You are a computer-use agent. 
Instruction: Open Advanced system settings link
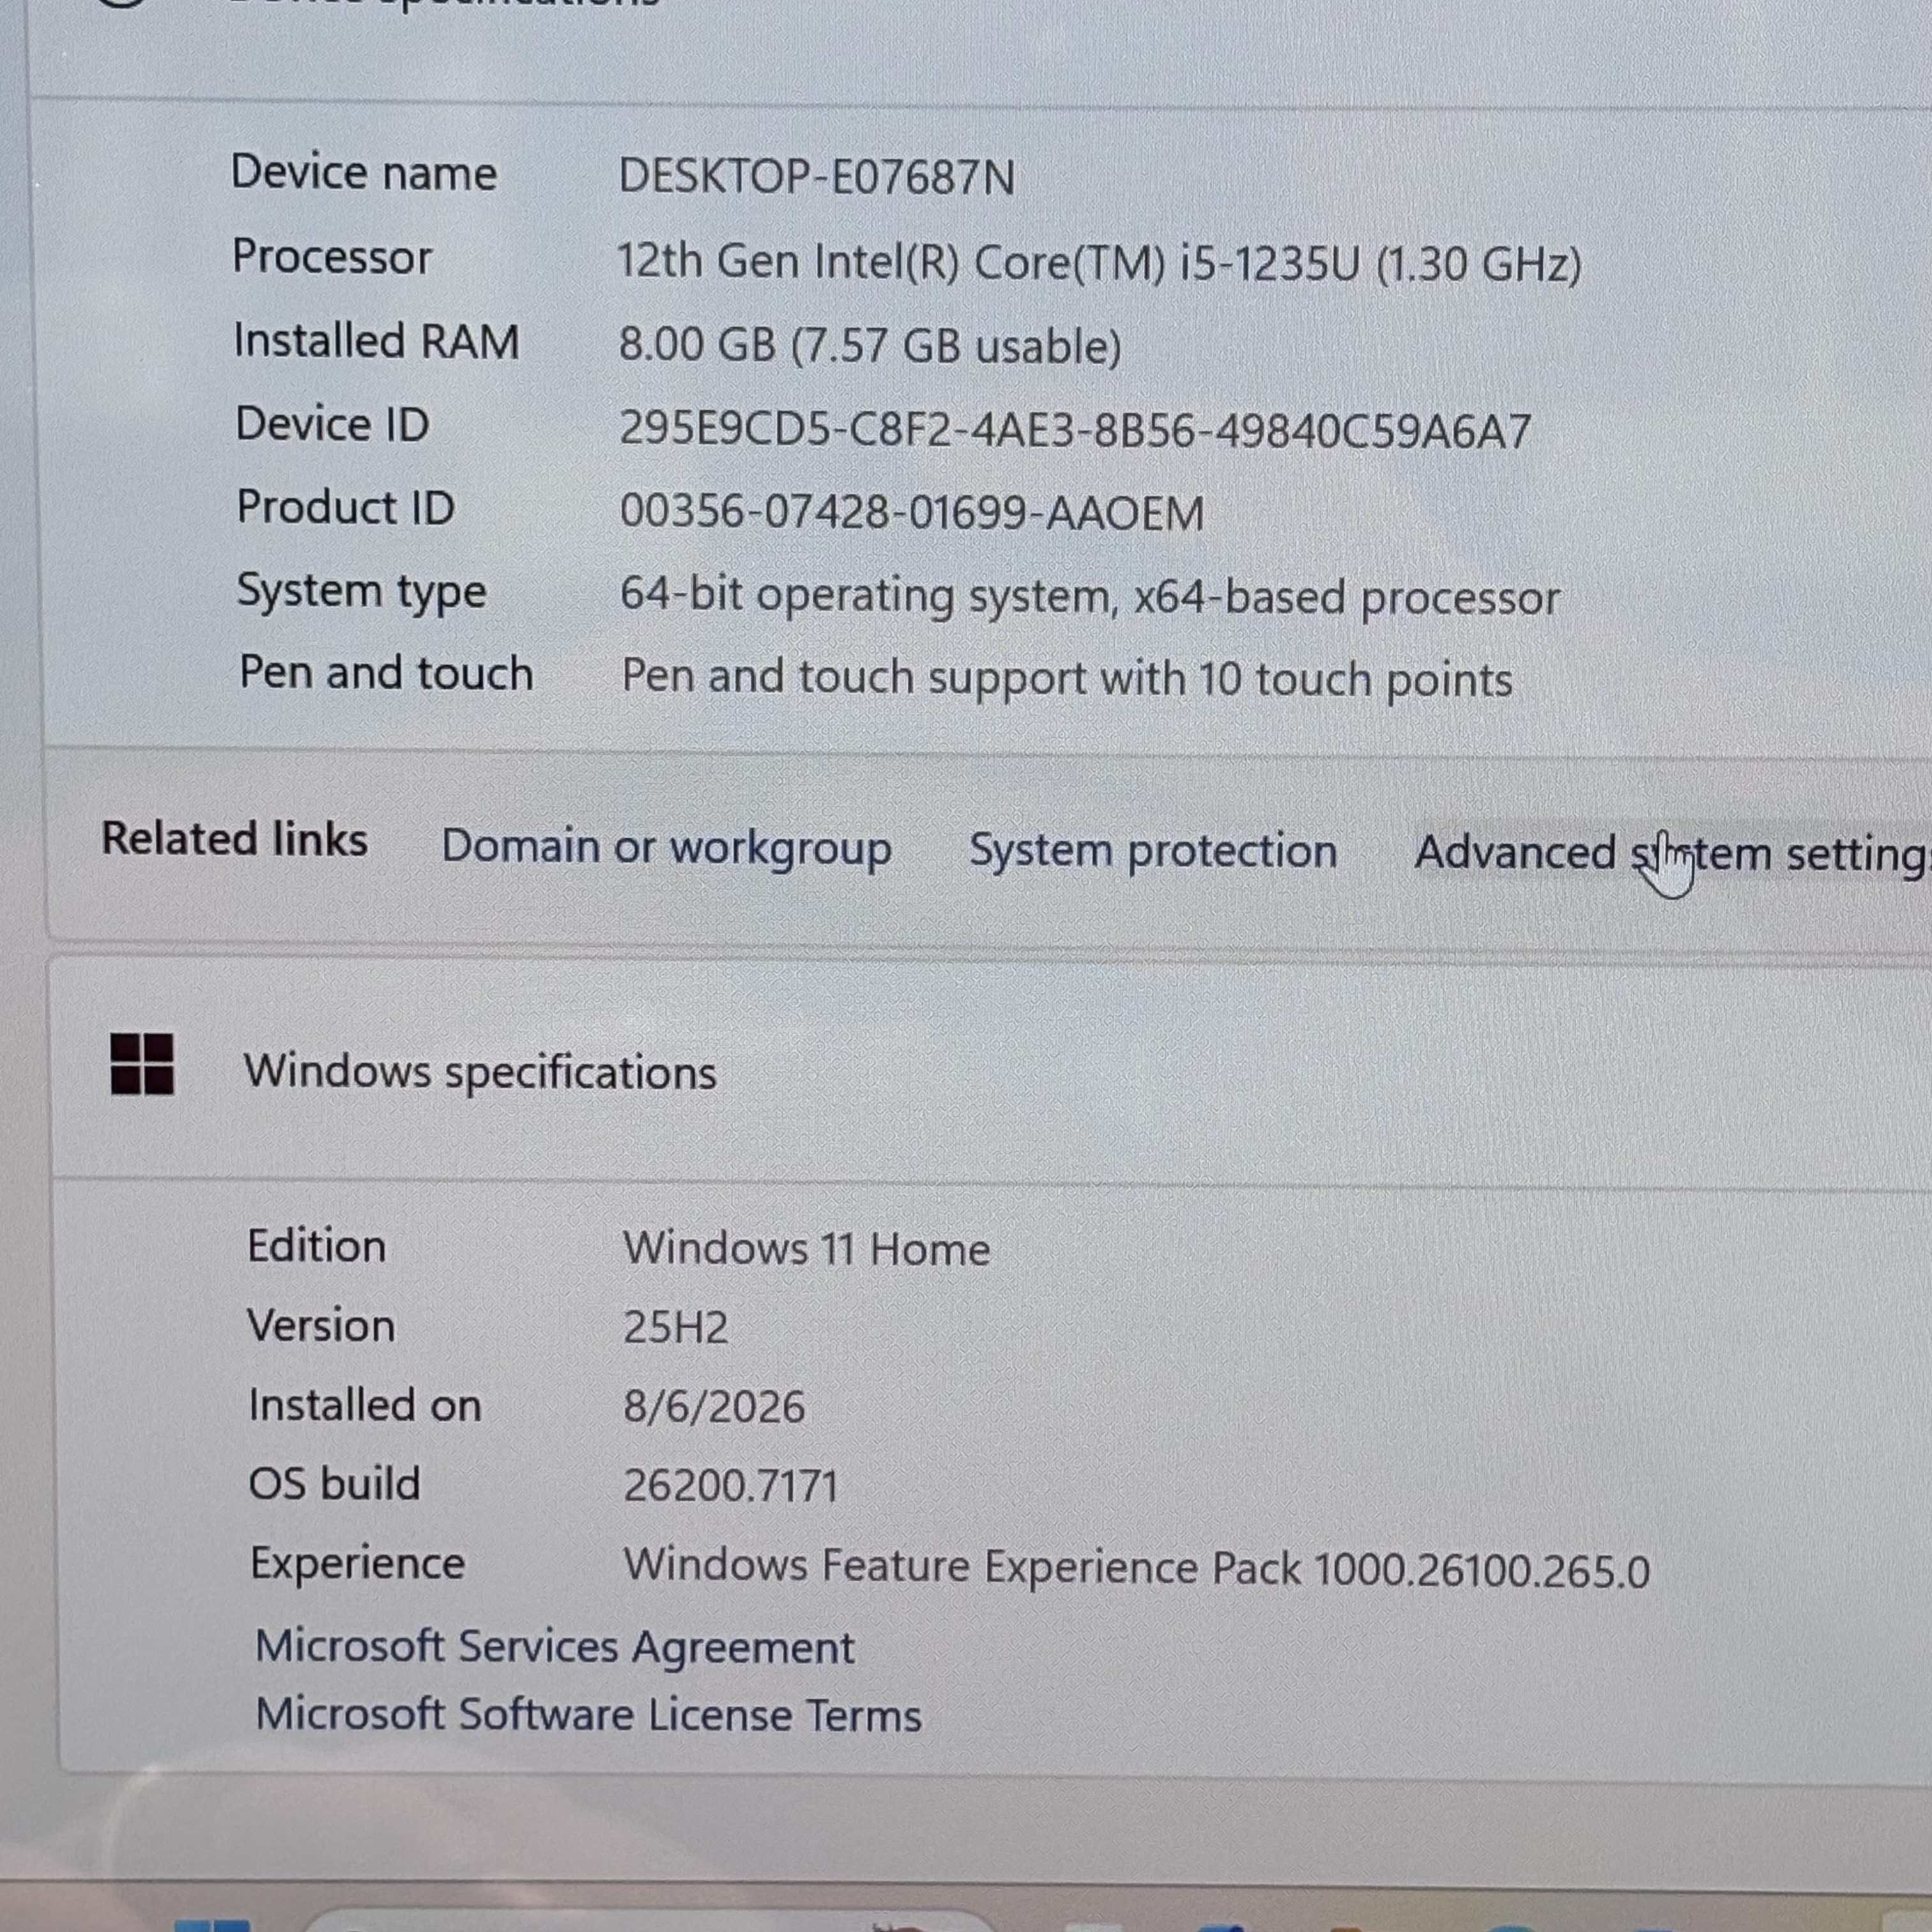[x=1672, y=855]
